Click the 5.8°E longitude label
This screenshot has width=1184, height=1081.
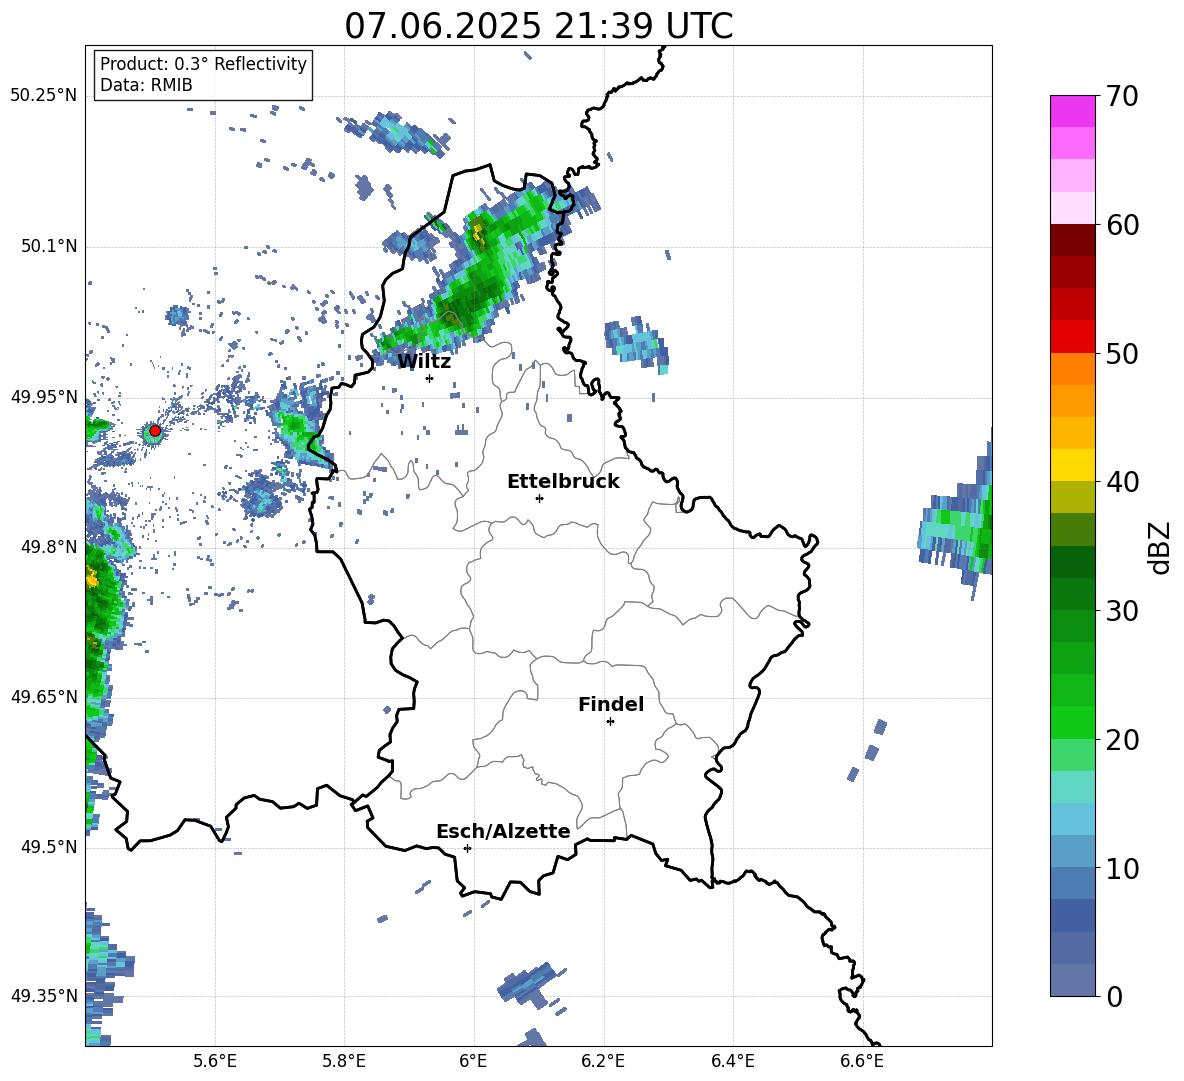tap(345, 1061)
